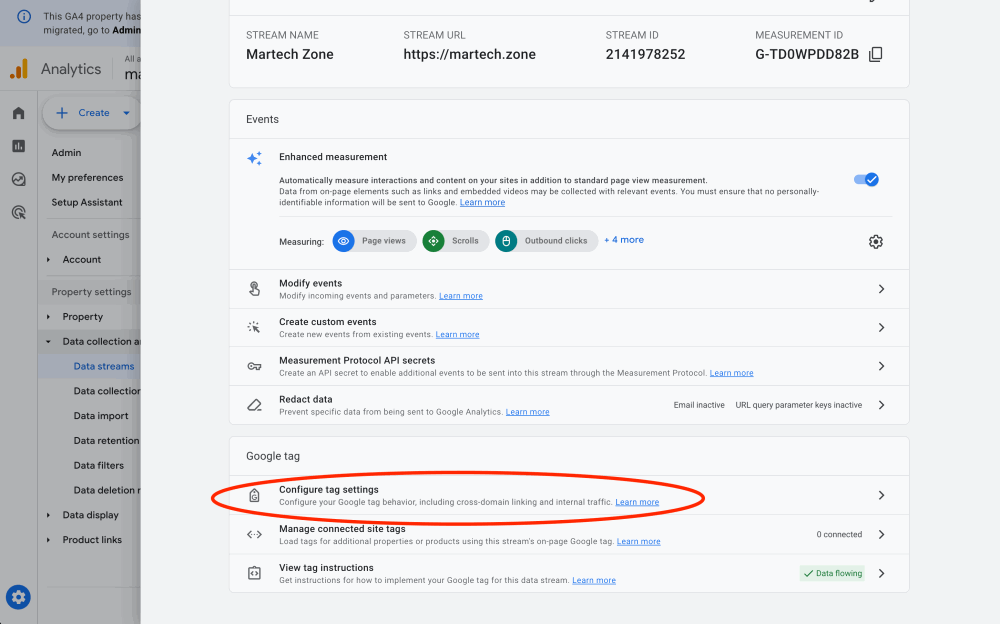
Task: Open Learn more link for Modify events
Action: 460,296
